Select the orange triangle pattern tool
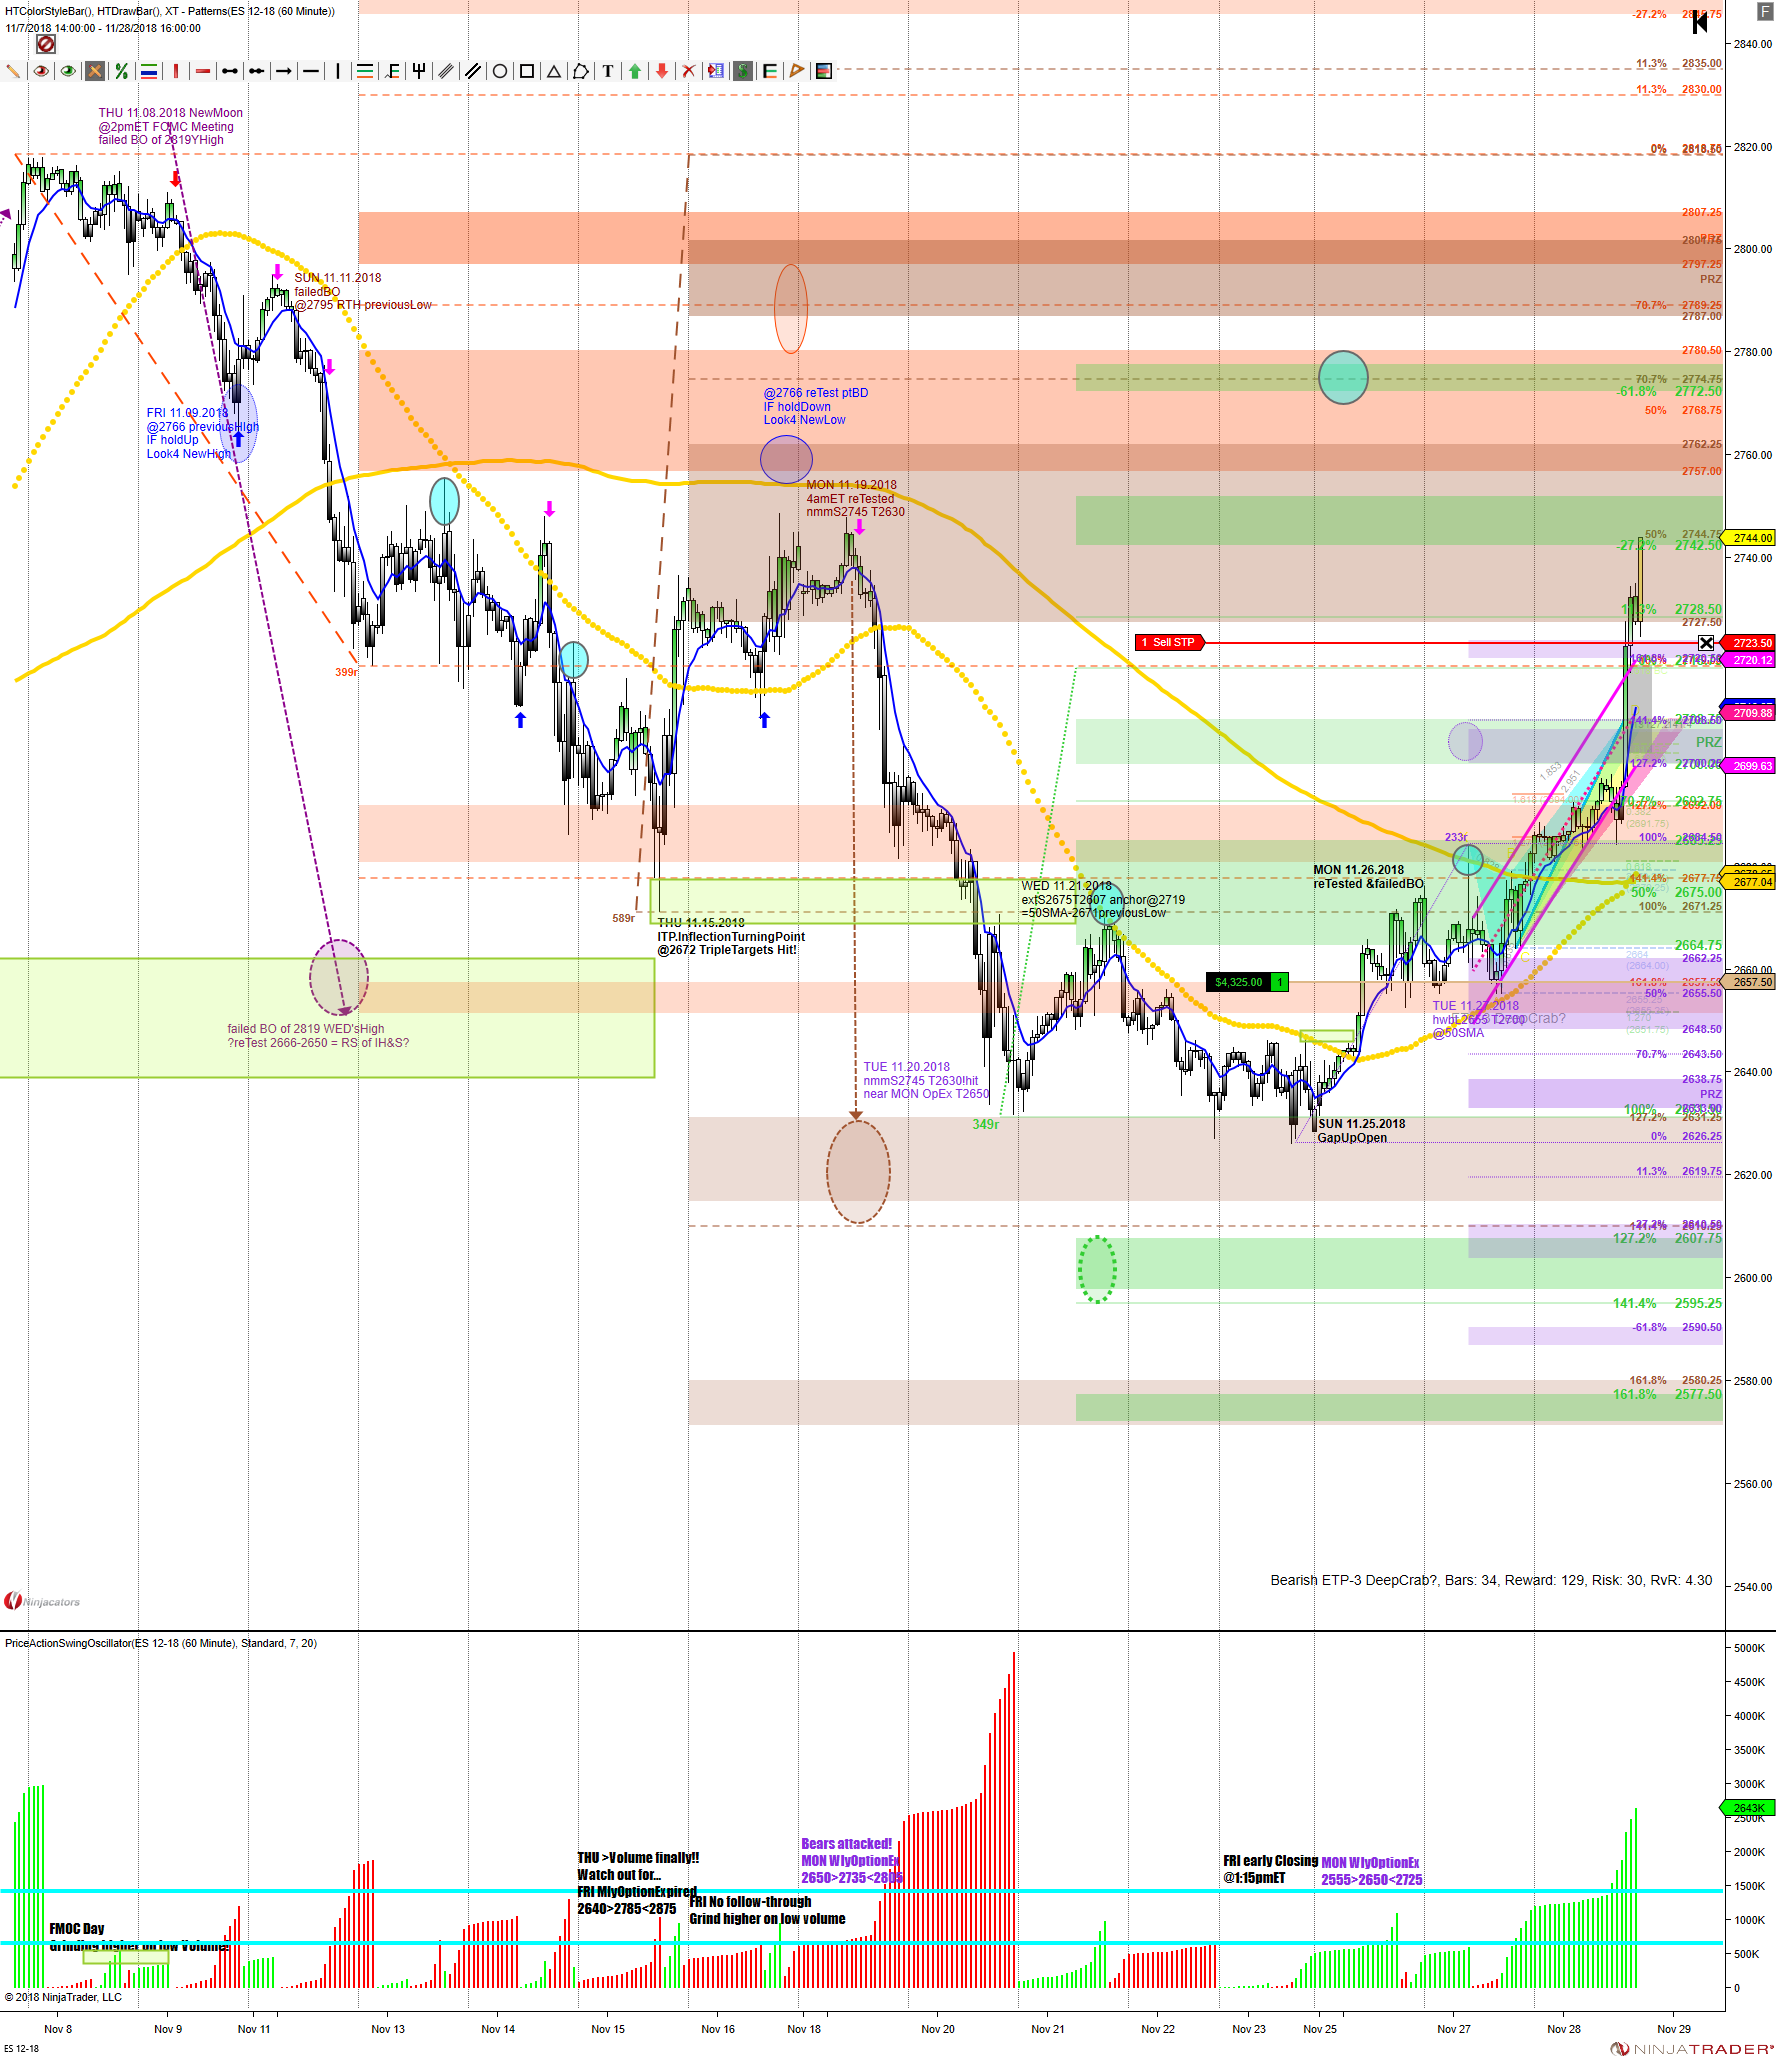The width and height of the screenshot is (1776, 2058). (797, 71)
